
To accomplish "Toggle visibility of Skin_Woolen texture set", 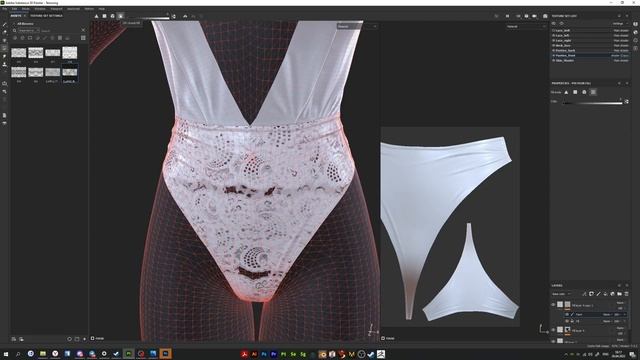I will click(553, 60).
